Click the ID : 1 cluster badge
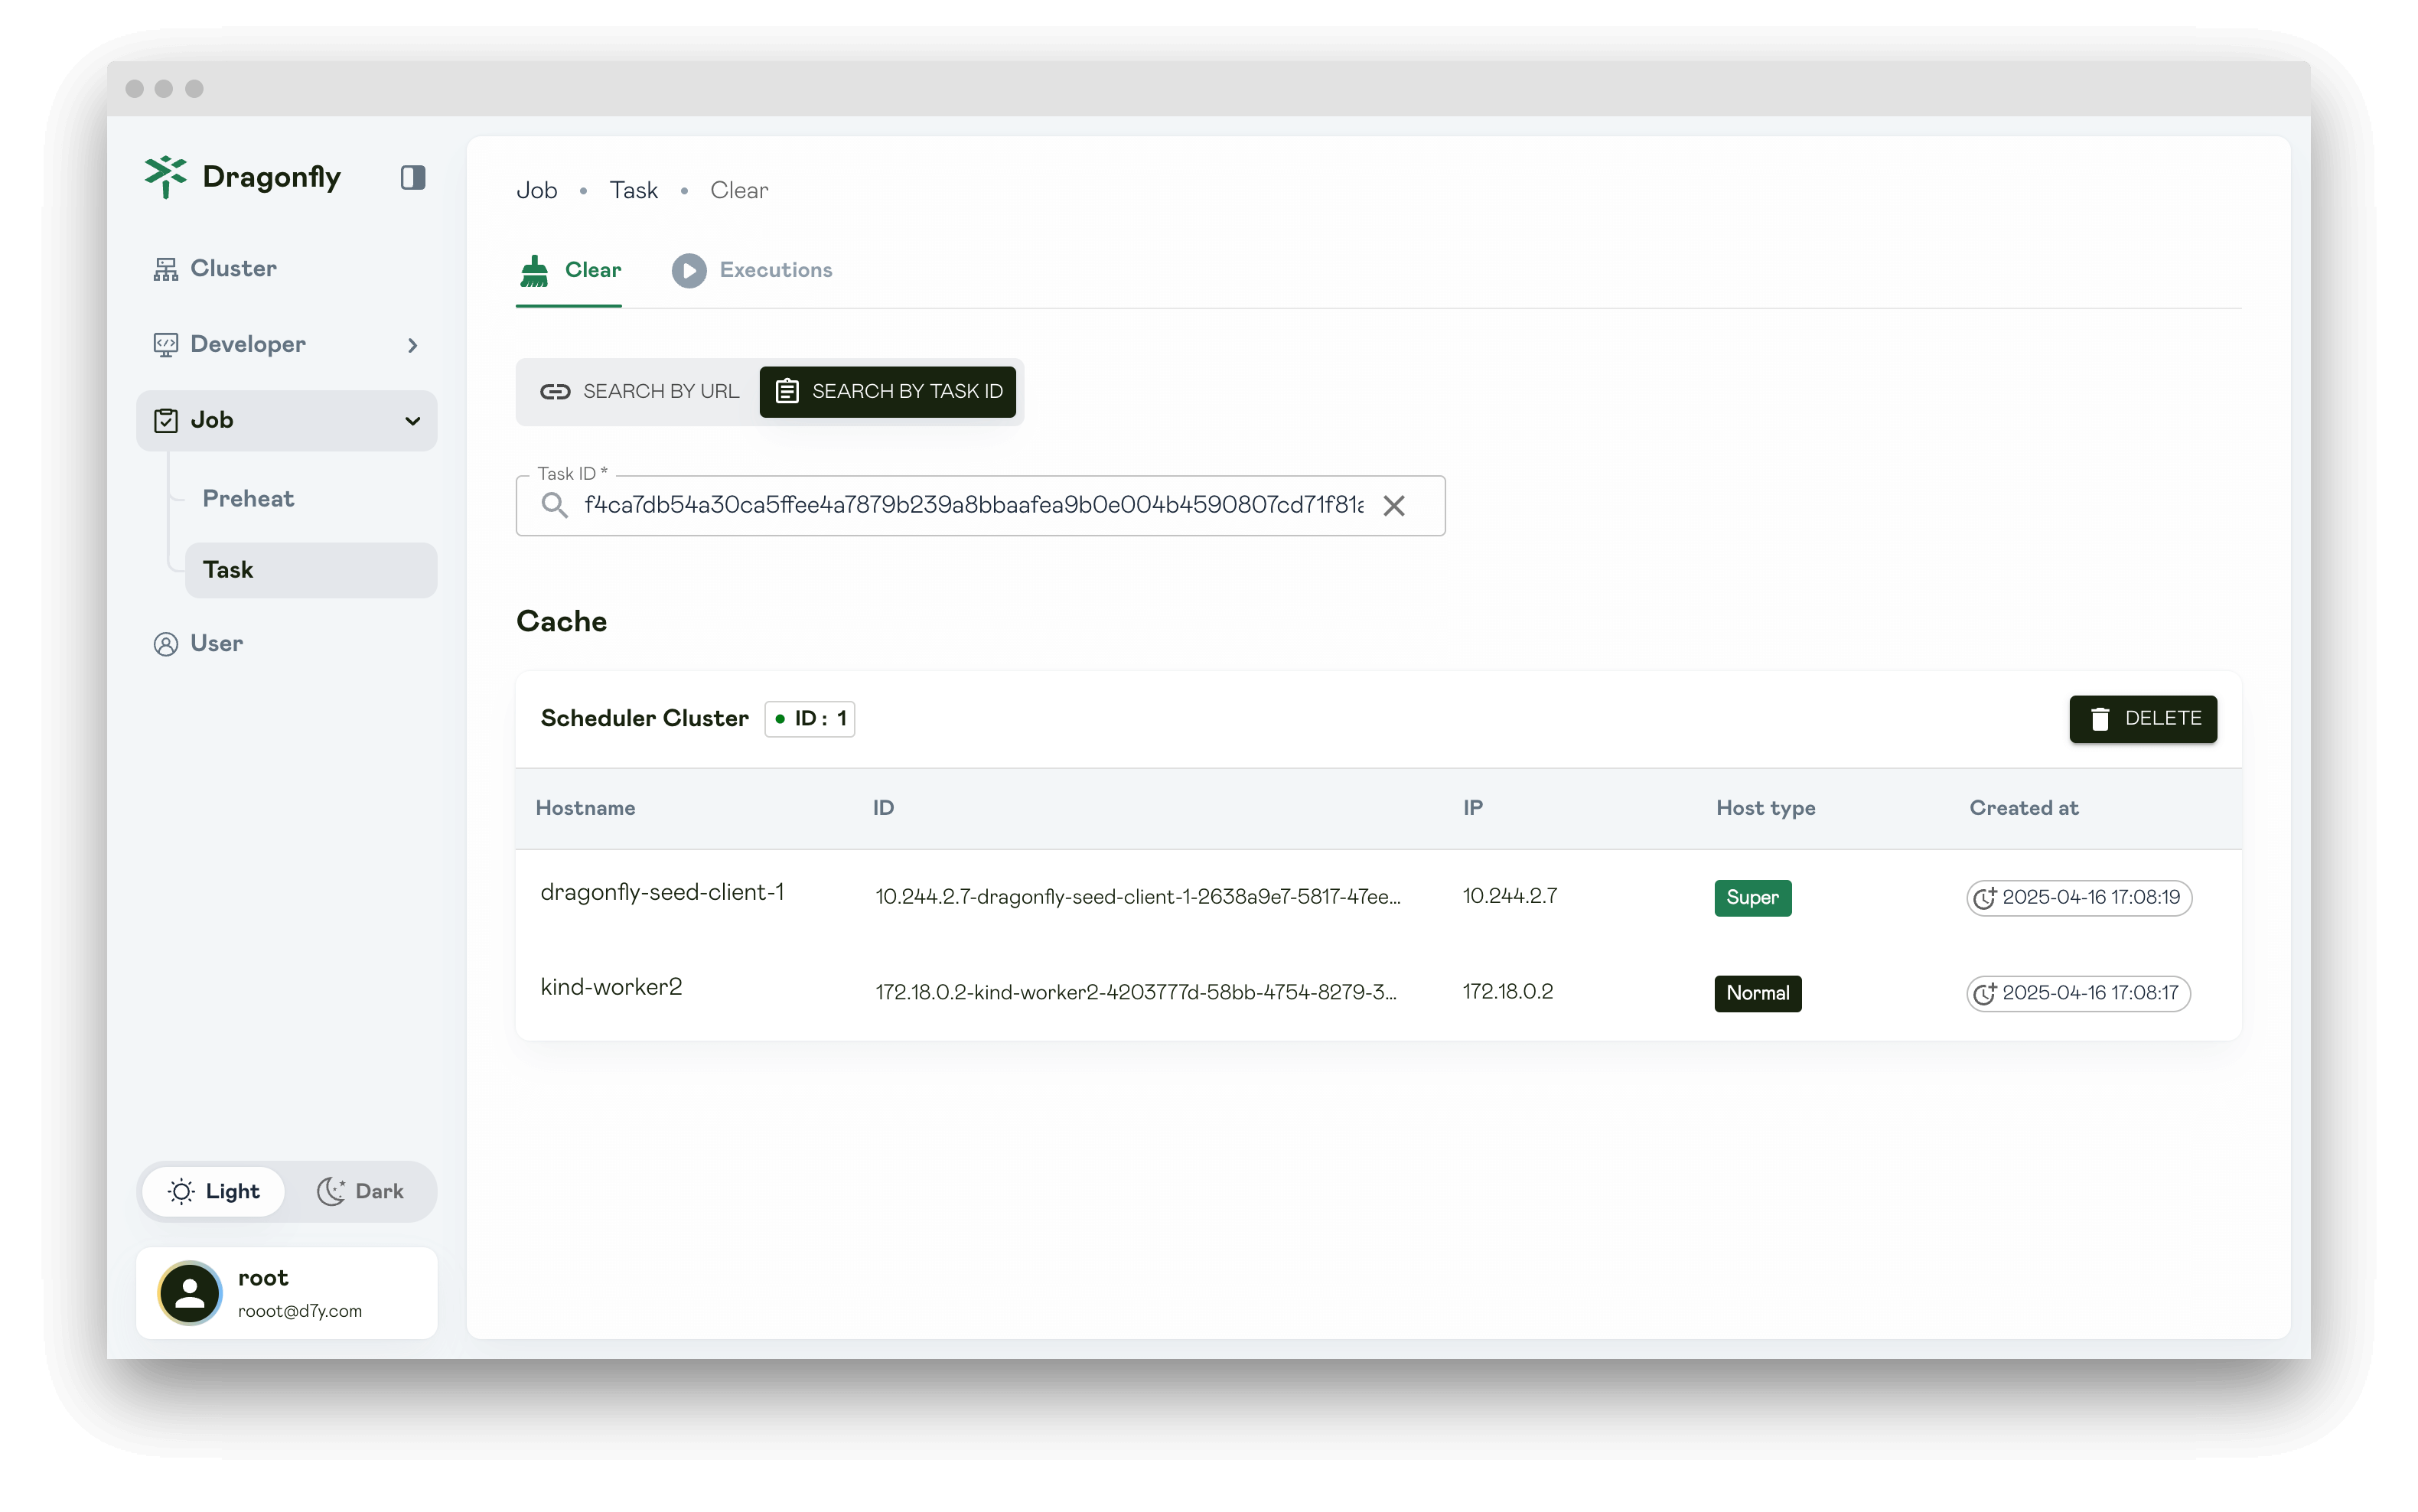The width and height of the screenshot is (2418, 1512). [810, 719]
